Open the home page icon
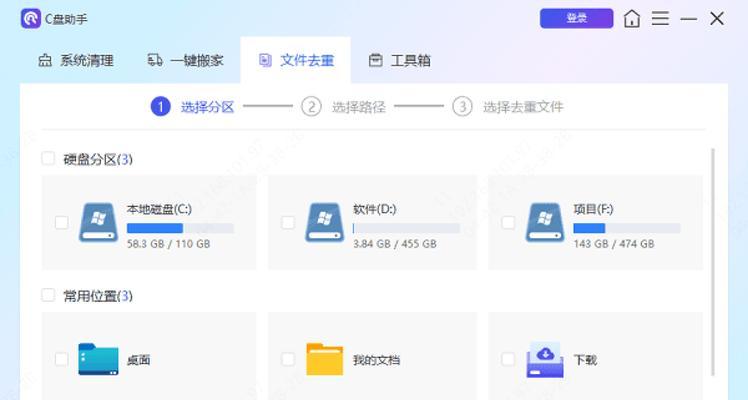Viewport: 748px width, 400px height. coord(632,19)
